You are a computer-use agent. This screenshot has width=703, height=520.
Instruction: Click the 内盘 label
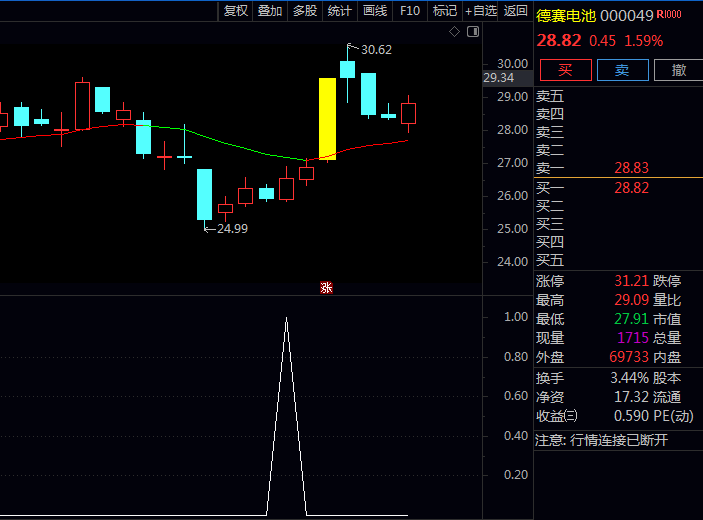point(667,357)
